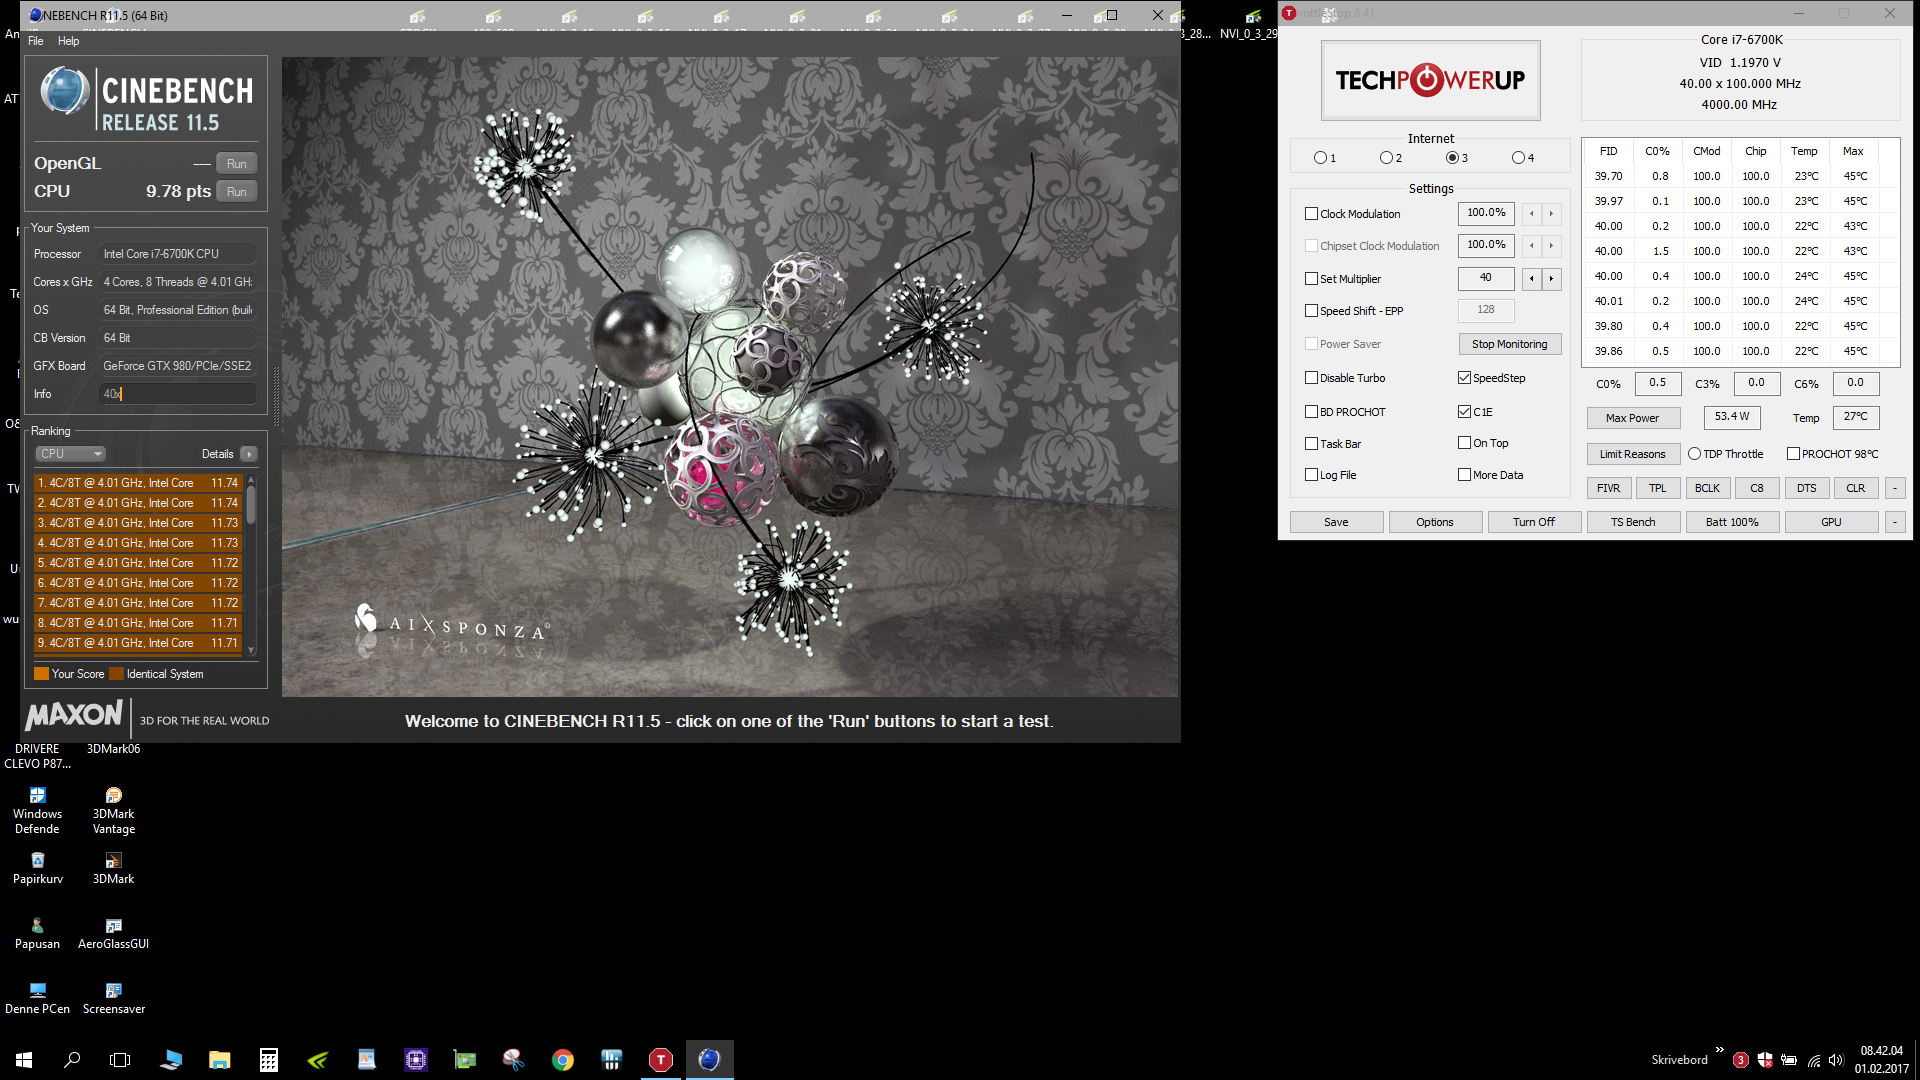Click the ranking list scrollbar thumb
The image size is (1920, 1080).
point(251,506)
